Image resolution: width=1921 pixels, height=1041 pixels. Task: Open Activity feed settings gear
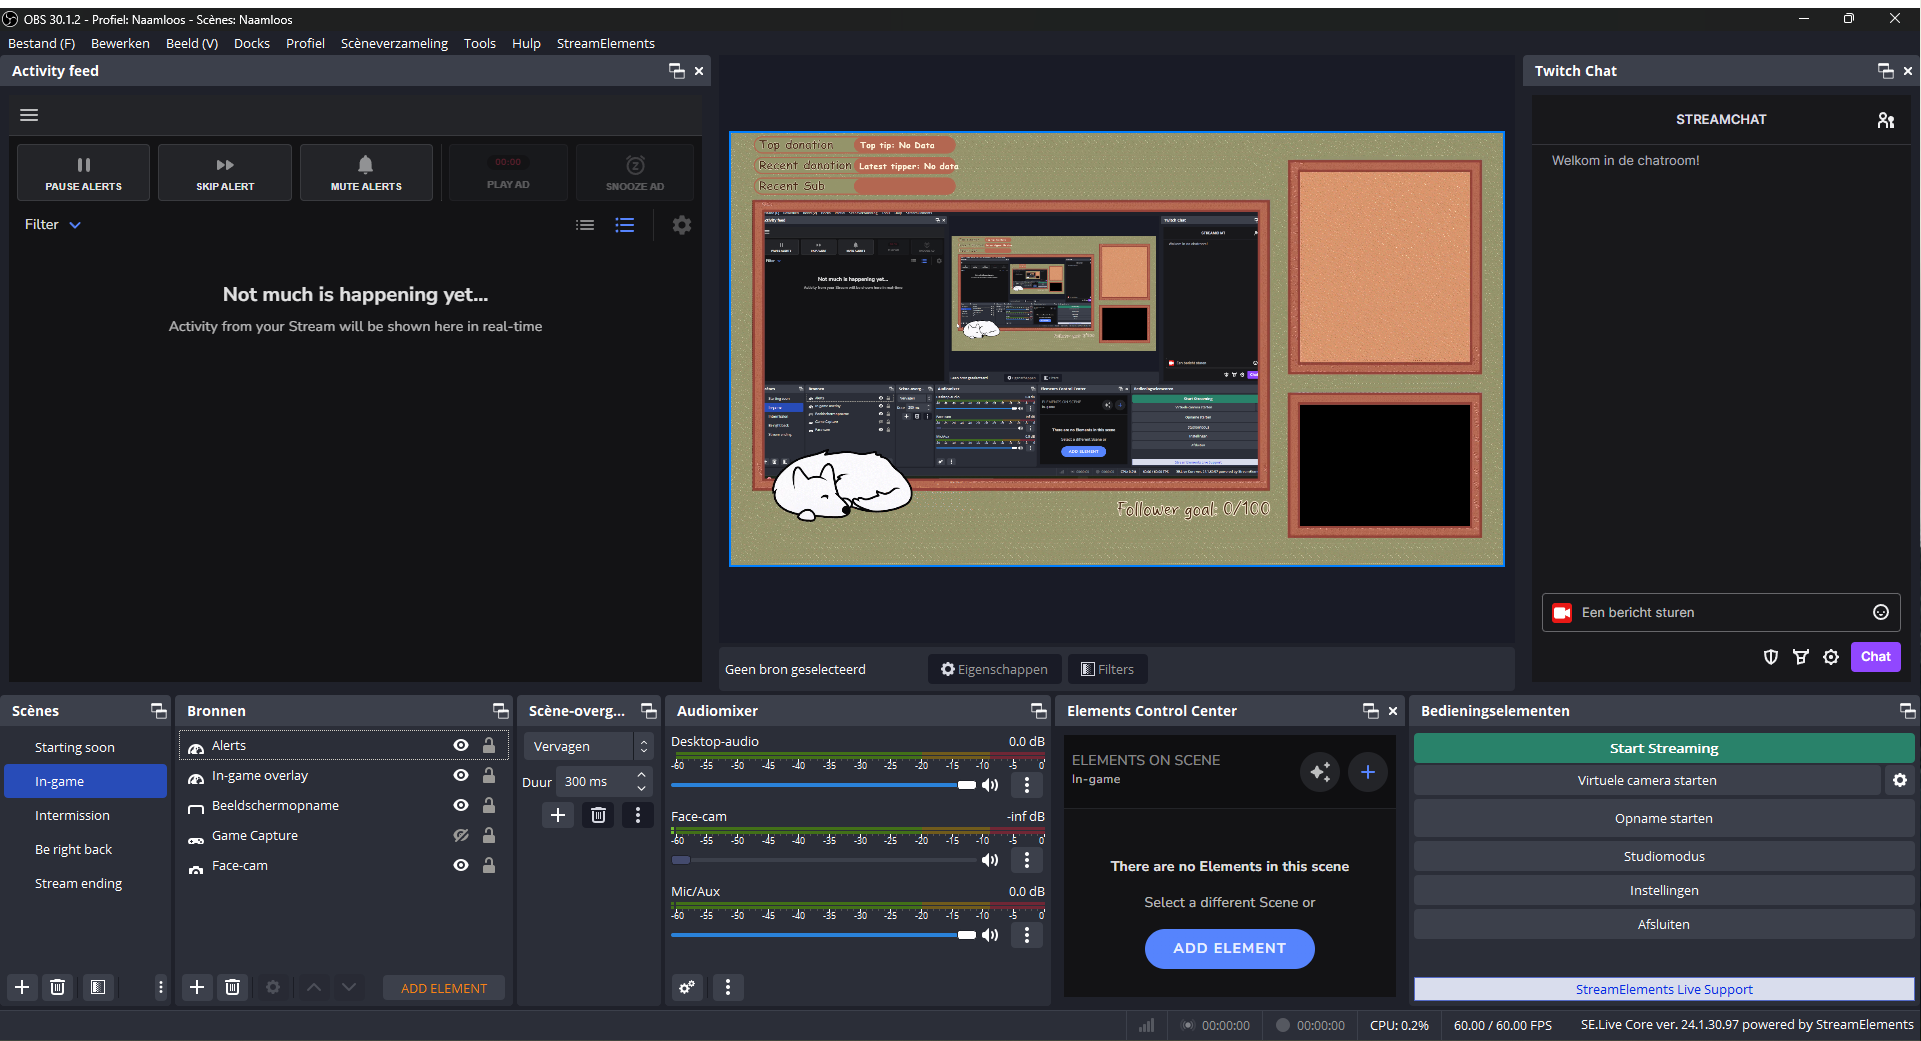pos(682,225)
